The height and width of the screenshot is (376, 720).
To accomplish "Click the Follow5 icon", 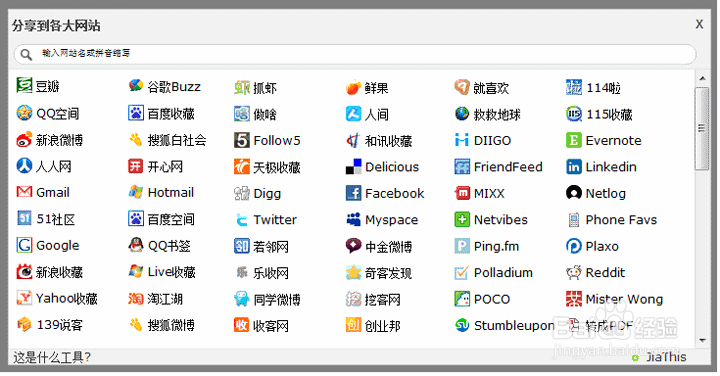I will pos(242,140).
